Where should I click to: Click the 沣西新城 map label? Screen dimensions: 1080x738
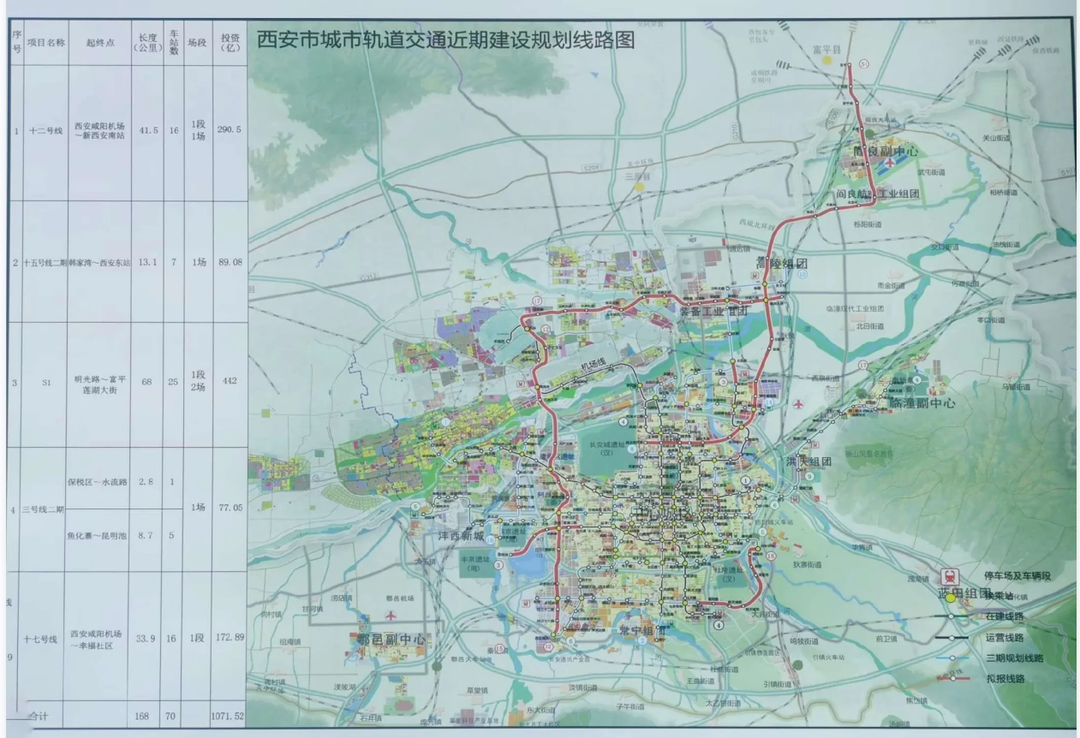[x=461, y=536]
